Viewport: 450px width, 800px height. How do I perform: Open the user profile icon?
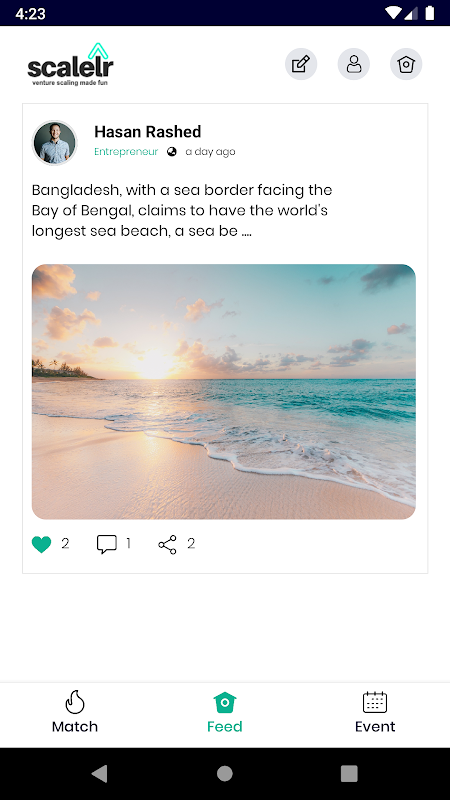click(x=354, y=64)
